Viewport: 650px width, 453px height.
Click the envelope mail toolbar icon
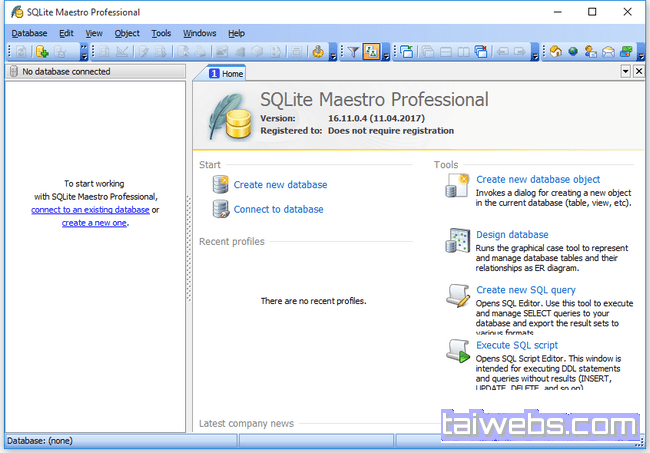(607, 52)
